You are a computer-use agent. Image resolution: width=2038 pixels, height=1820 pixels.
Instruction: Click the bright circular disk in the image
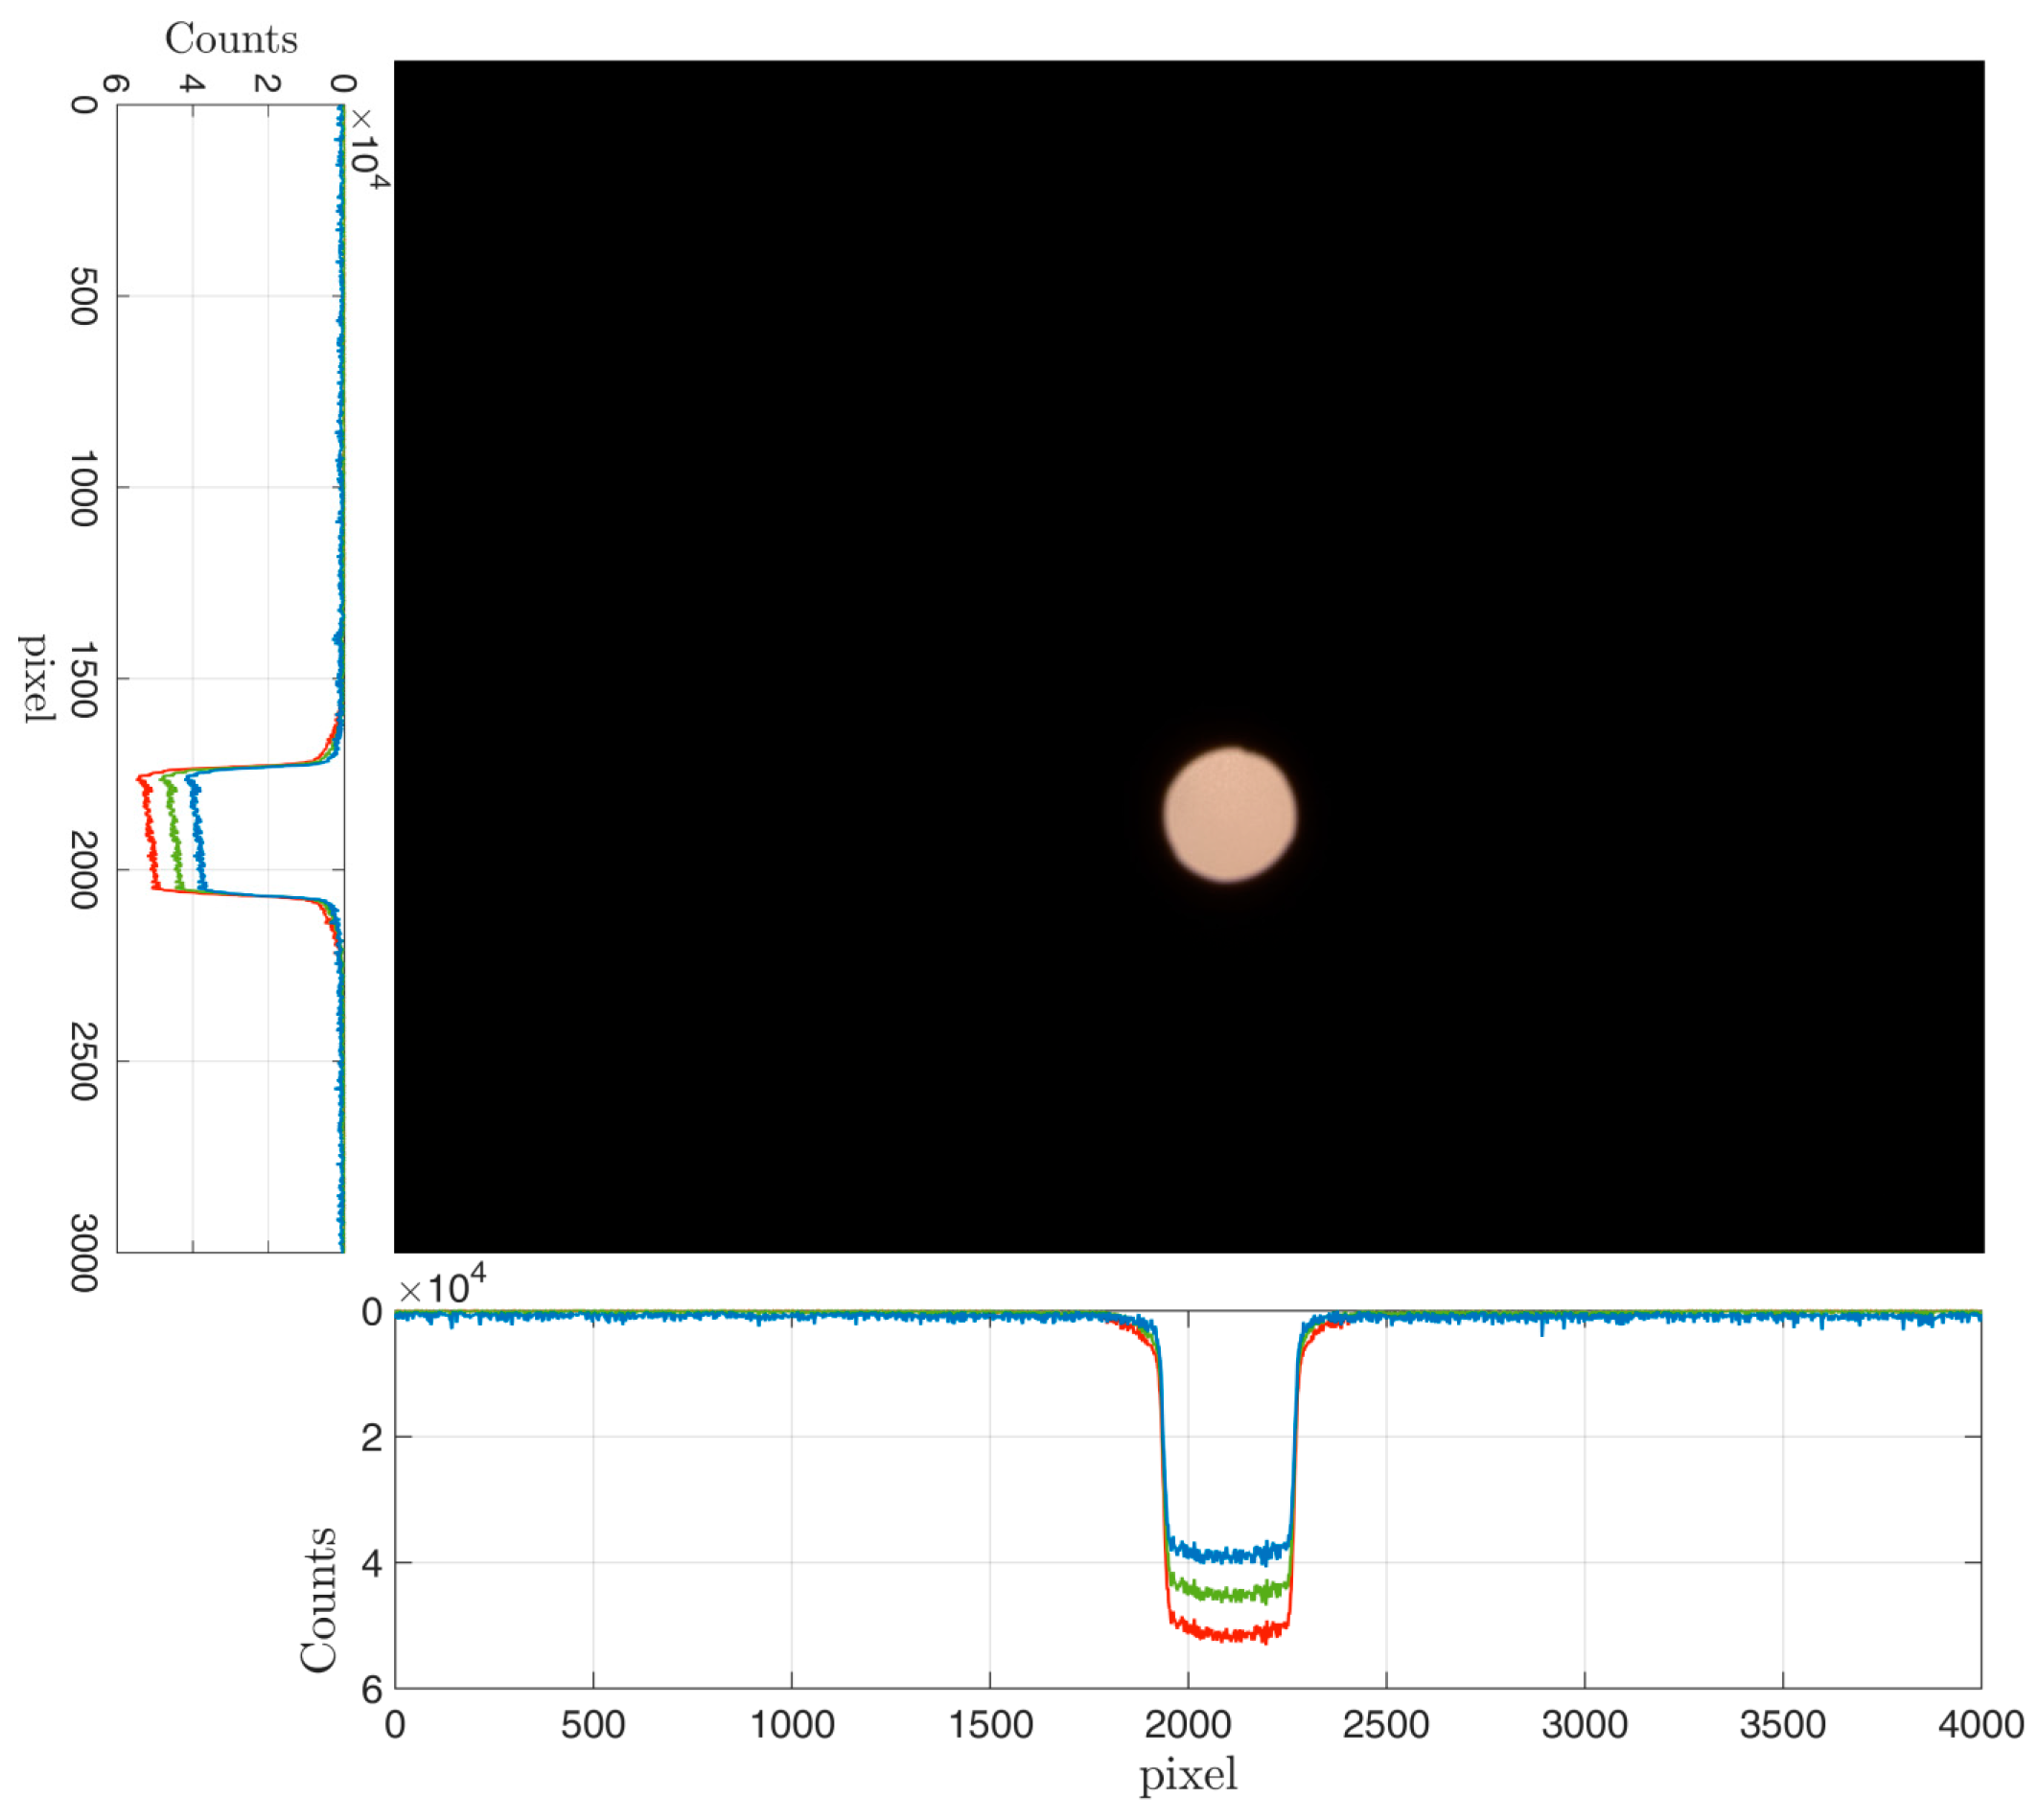[1229, 815]
